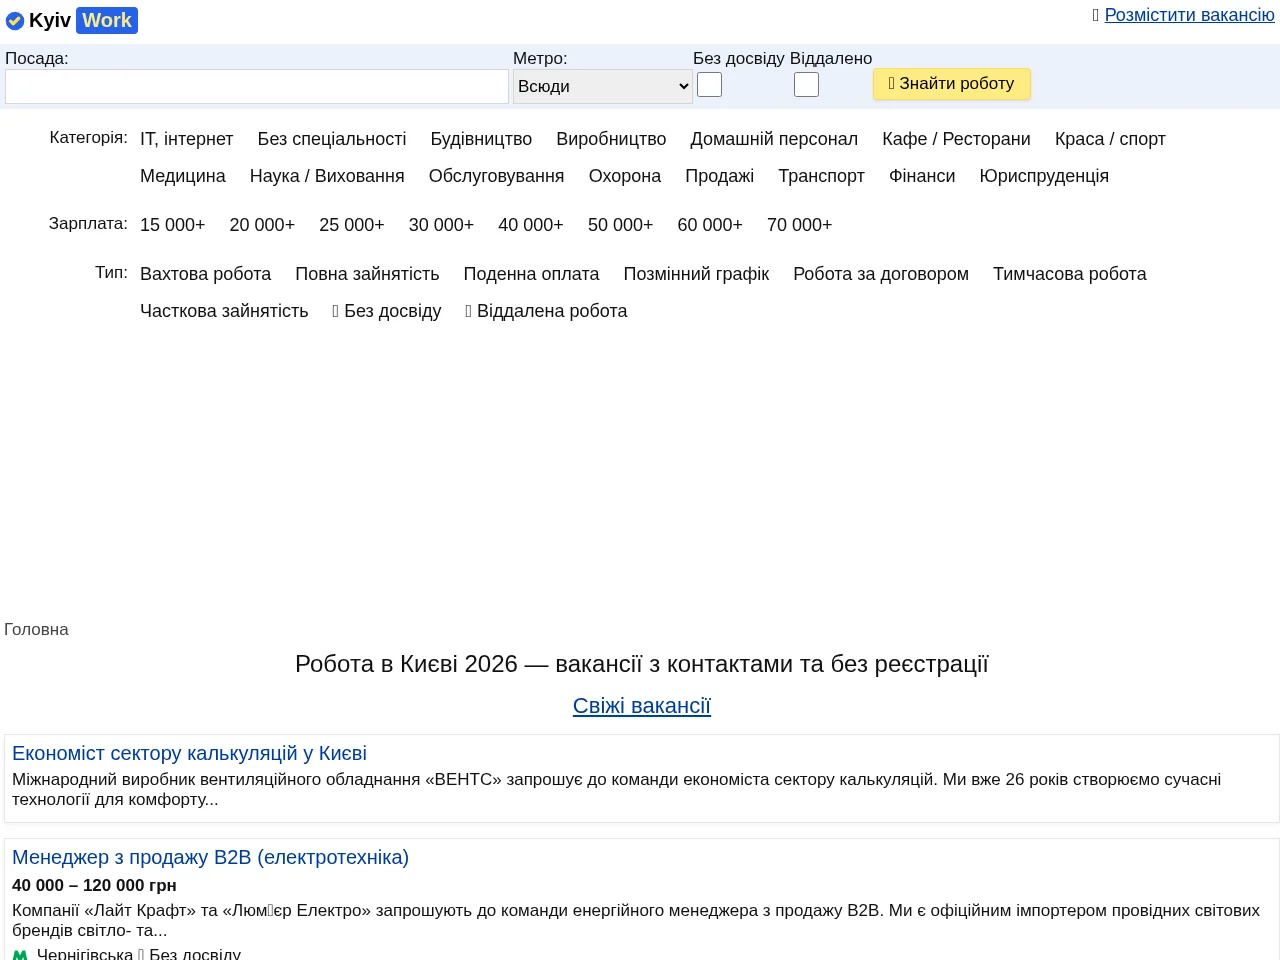The image size is (1280, 960).
Task: Select the Виробництво category
Action: (611, 139)
